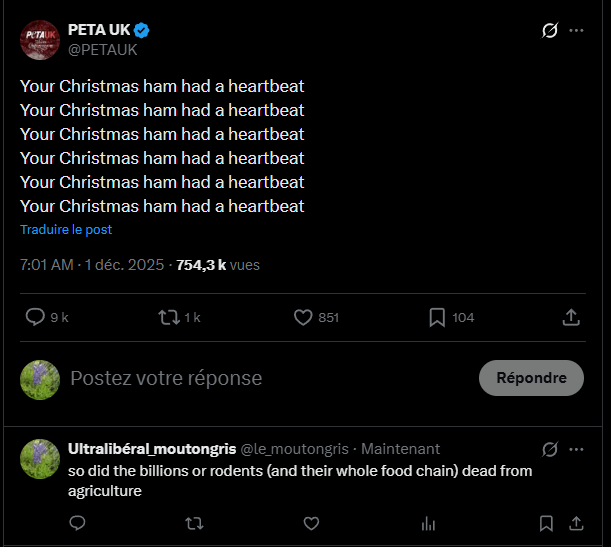Click PETA UK profile avatar

40,40
